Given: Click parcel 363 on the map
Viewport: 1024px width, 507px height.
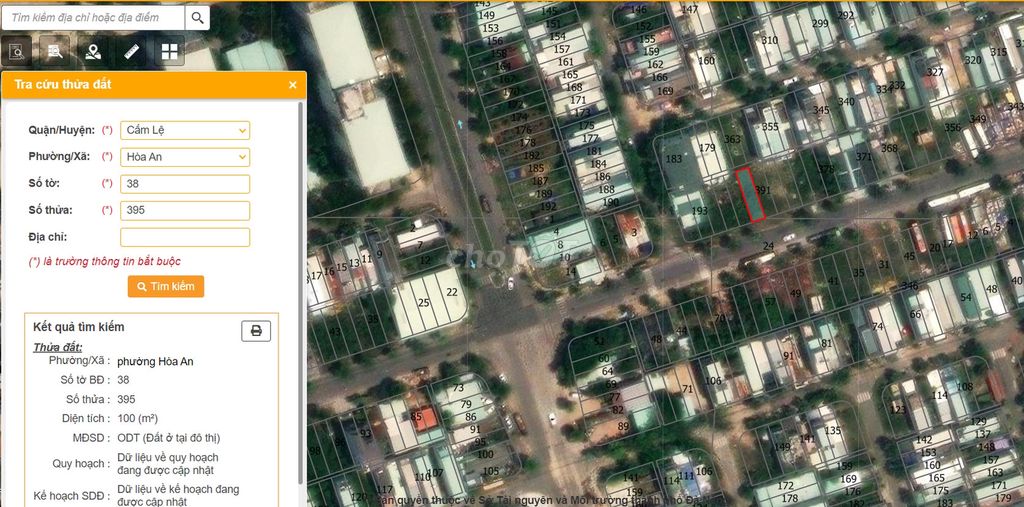Looking at the screenshot, I should point(733,139).
